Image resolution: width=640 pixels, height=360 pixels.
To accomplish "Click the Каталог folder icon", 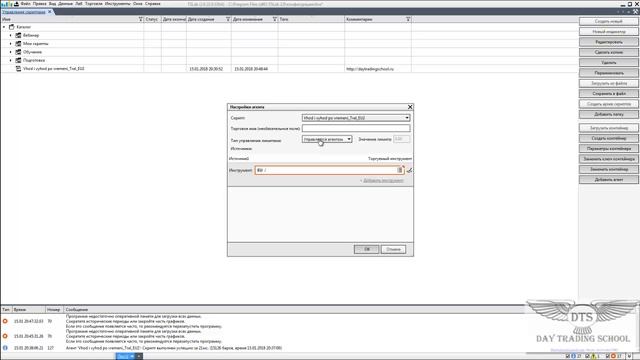I will 11,27.
